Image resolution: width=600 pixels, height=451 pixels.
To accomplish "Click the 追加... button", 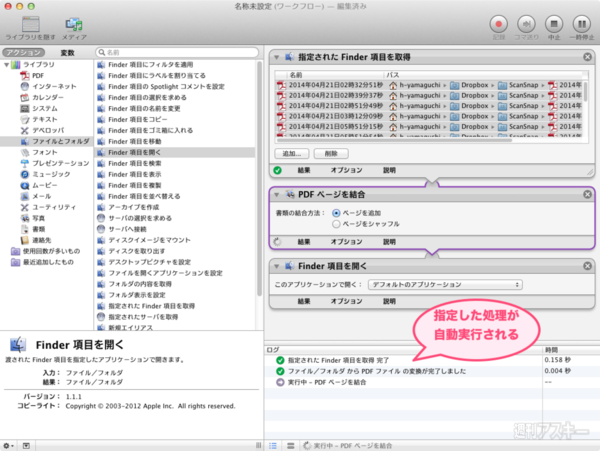I will click(x=292, y=153).
